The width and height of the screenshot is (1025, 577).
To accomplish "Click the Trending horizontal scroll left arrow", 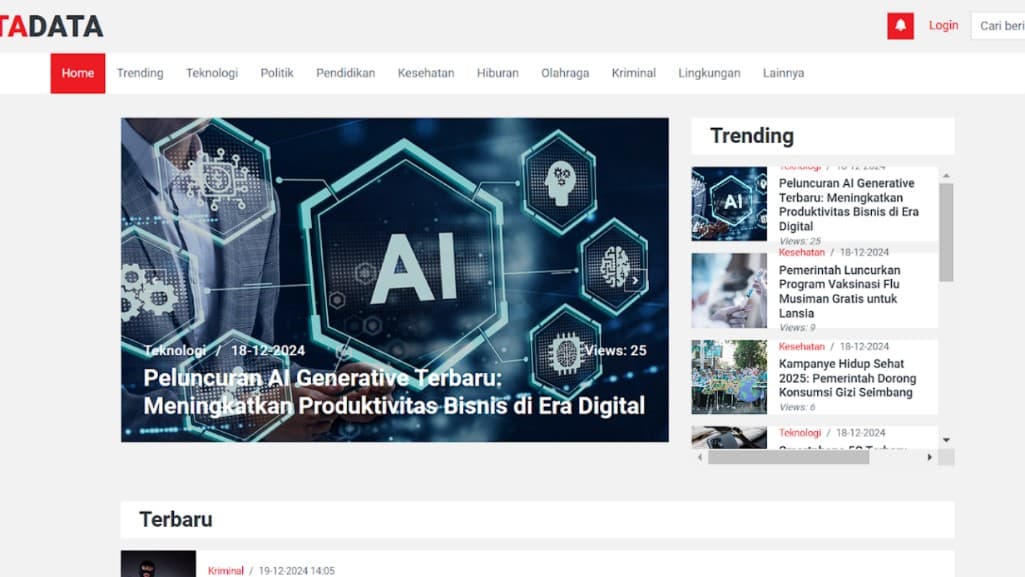I will [x=699, y=457].
